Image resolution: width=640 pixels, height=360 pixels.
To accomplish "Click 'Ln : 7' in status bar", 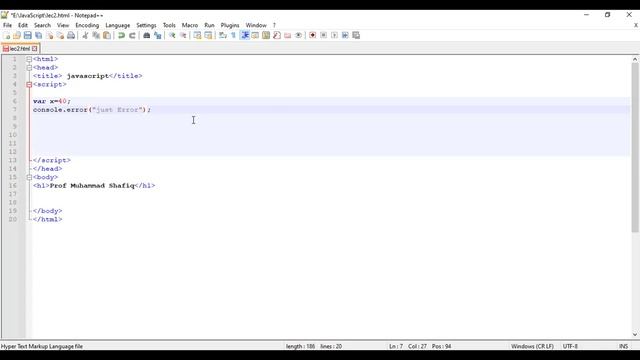I will tap(396, 346).
